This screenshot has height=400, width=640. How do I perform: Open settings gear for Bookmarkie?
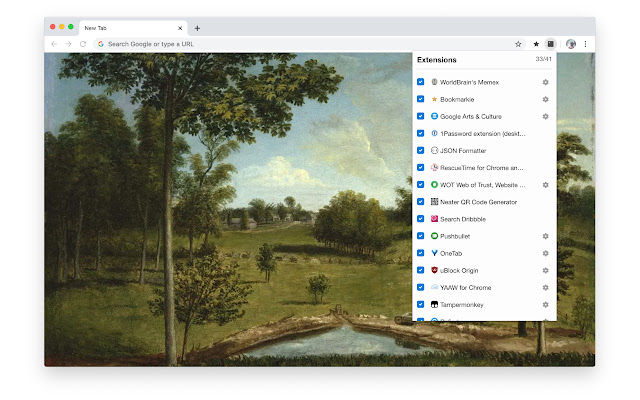(x=545, y=99)
